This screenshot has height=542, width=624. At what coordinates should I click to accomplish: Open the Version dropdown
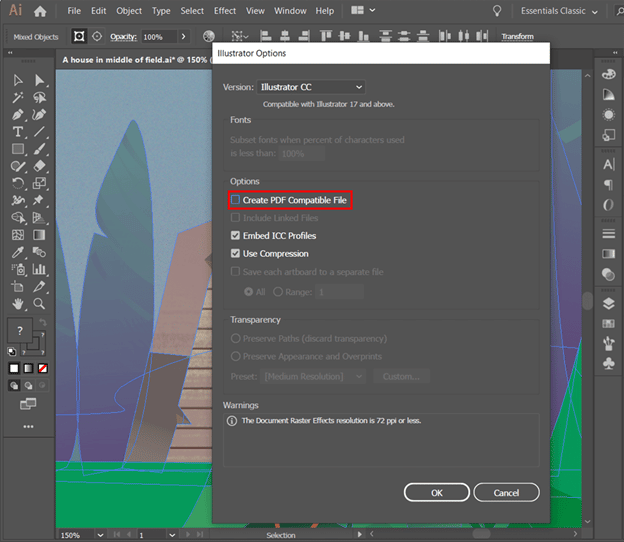pos(311,88)
